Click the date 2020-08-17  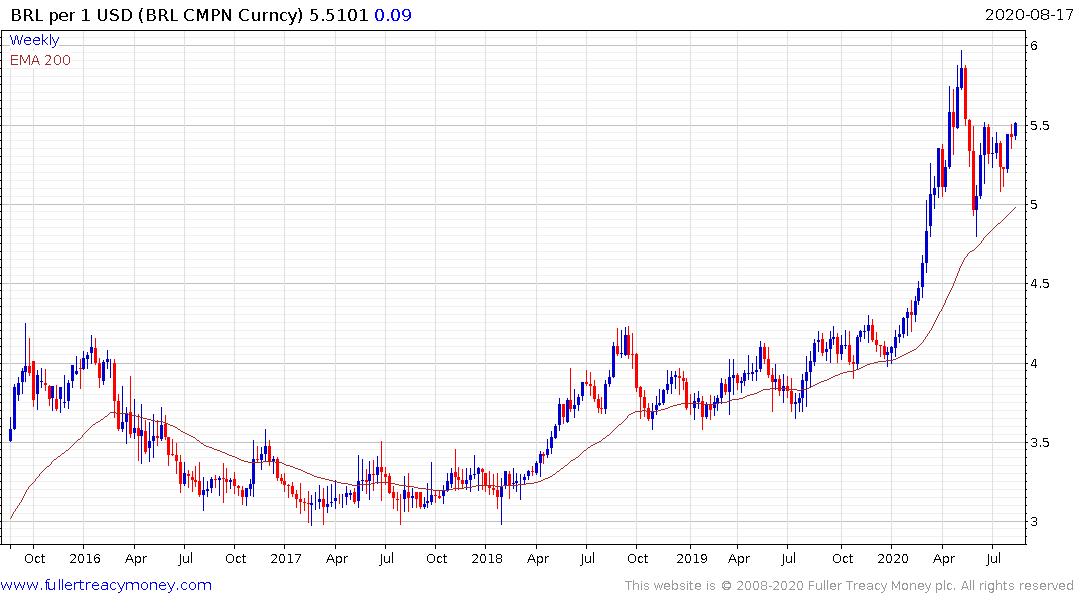(1028, 15)
